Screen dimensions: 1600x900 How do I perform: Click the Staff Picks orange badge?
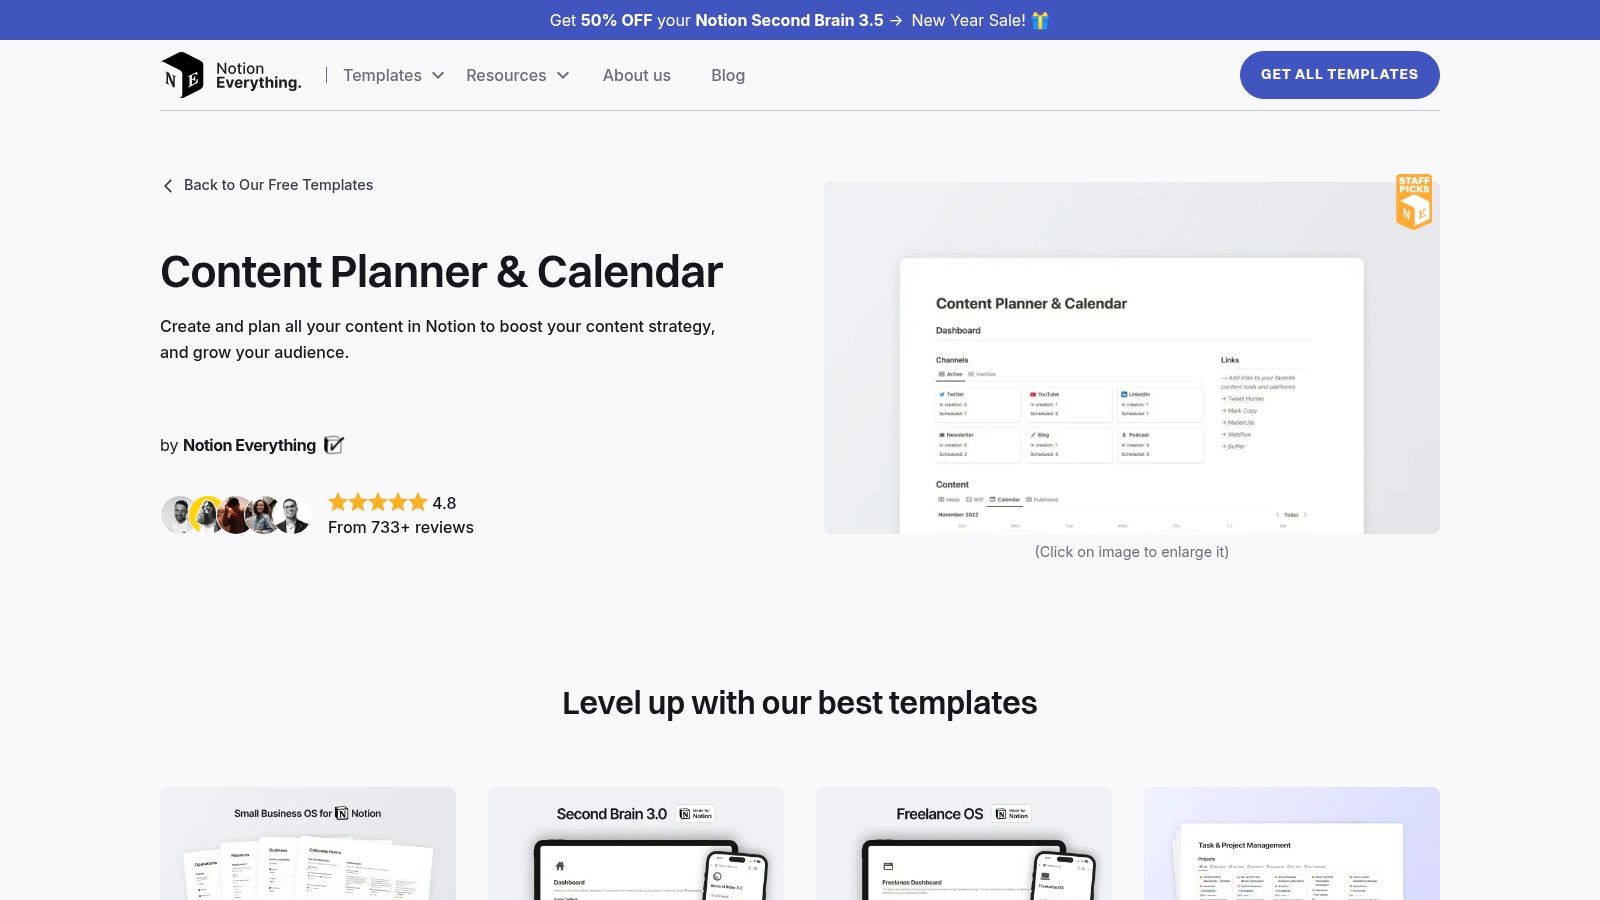pyautogui.click(x=1414, y=202)
